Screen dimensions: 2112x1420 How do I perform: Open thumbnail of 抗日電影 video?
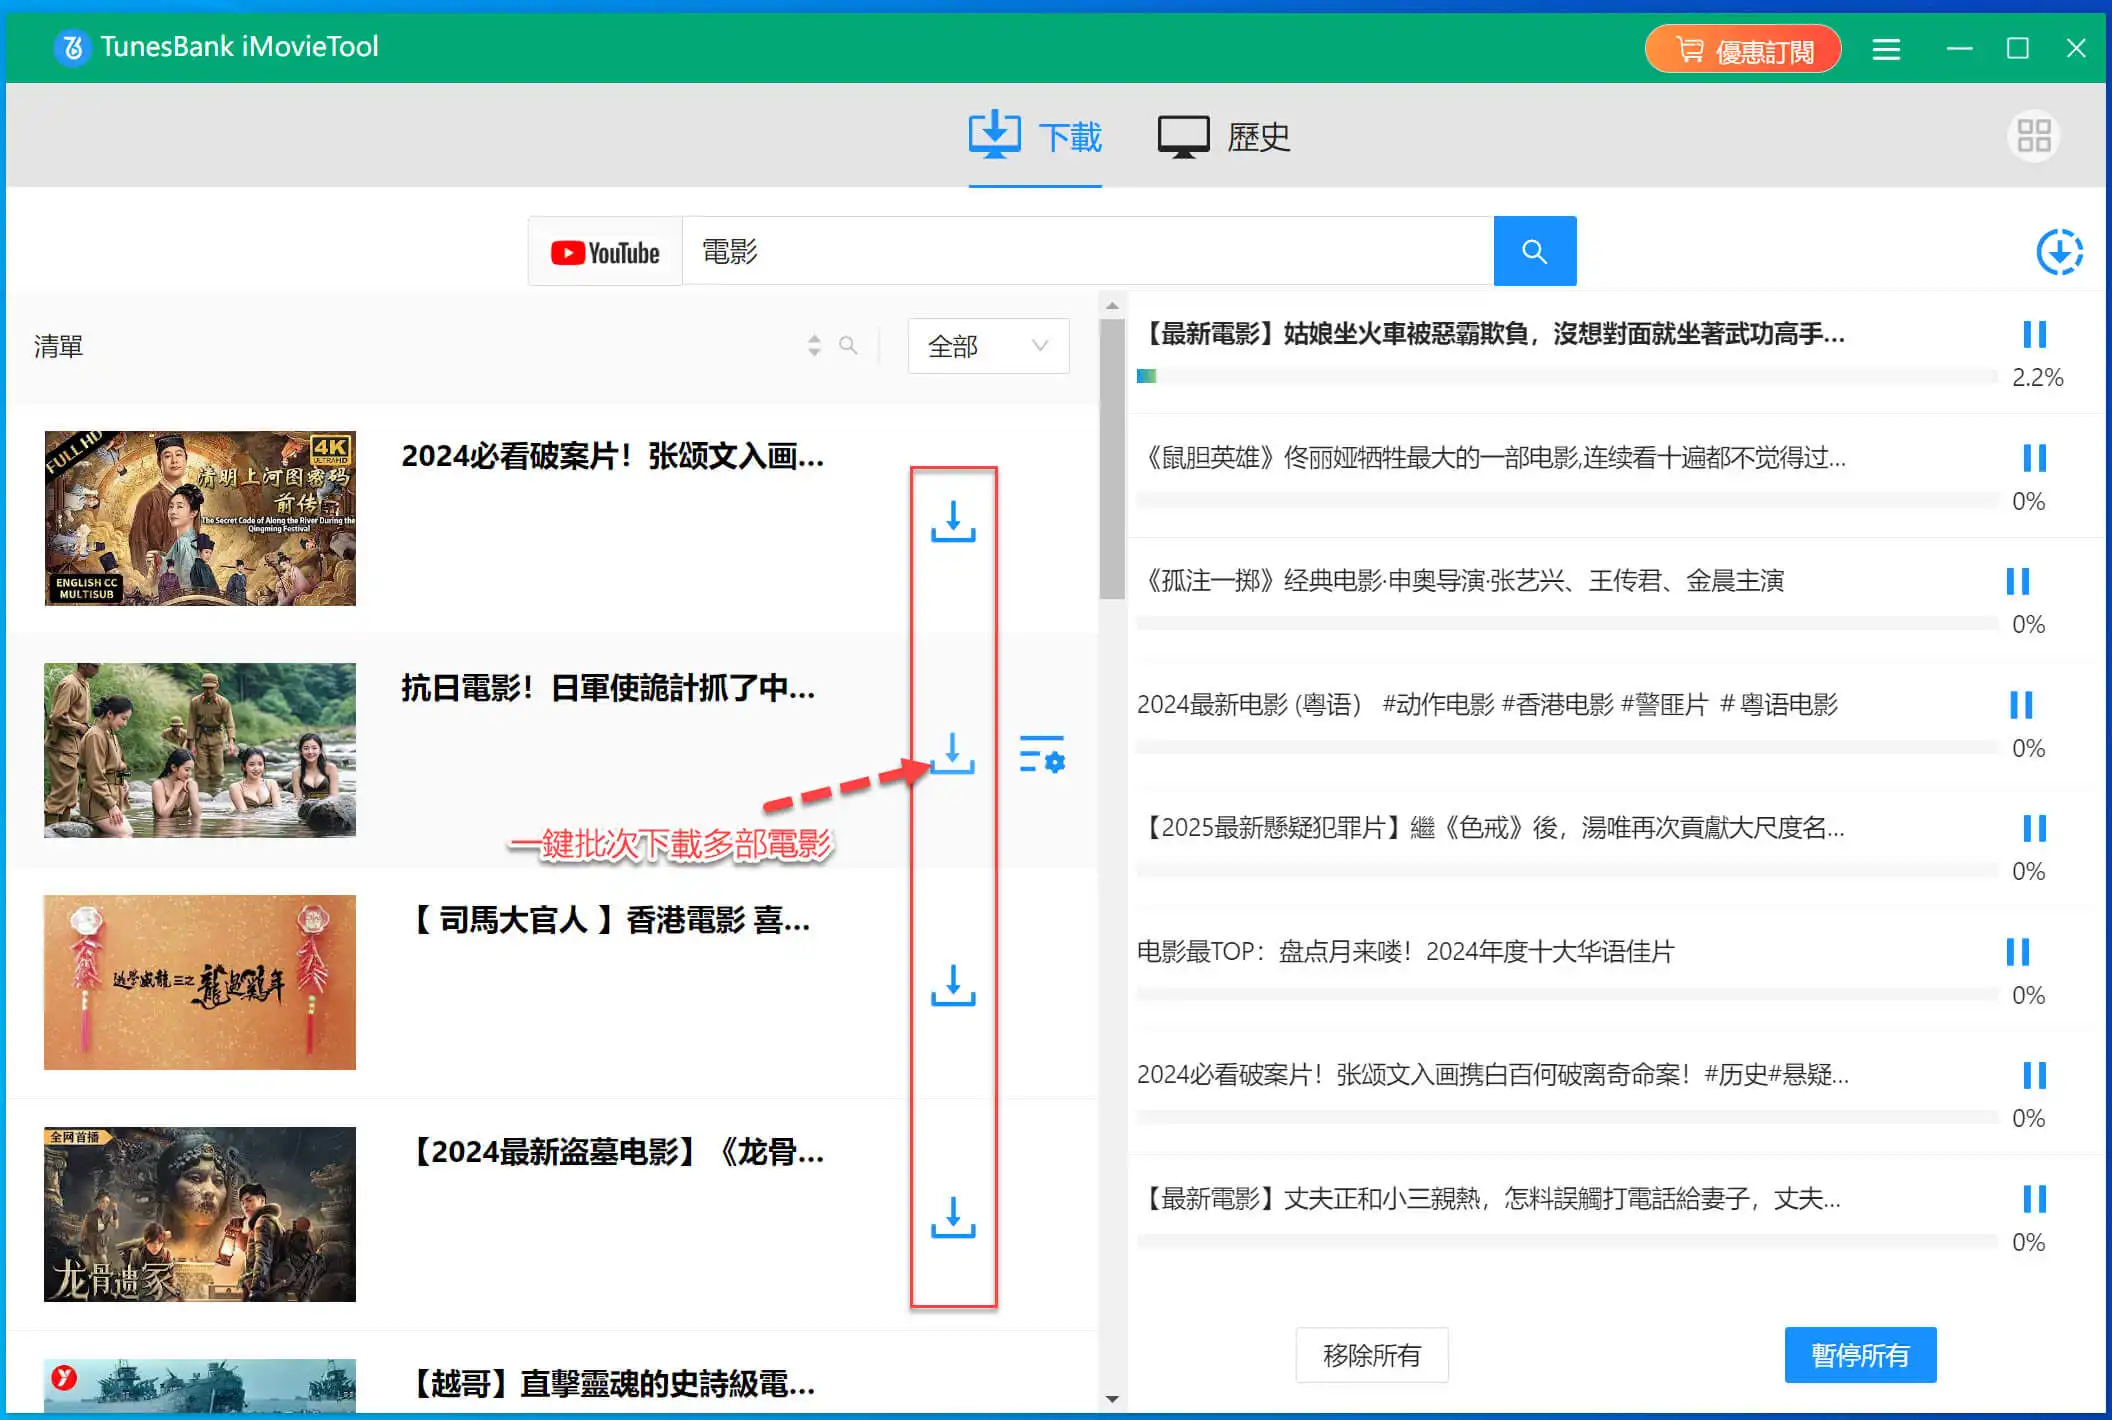pyautogui.click(x=200, y=750)
